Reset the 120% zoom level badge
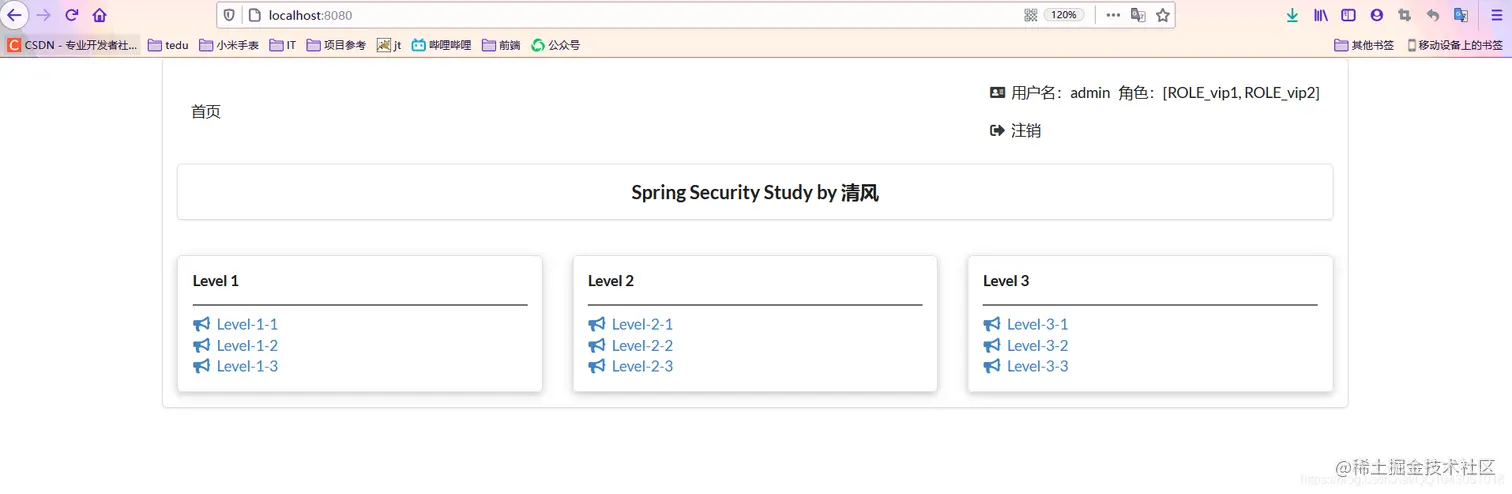The width and height of the screenshot is (1512, 494). 1064,15
